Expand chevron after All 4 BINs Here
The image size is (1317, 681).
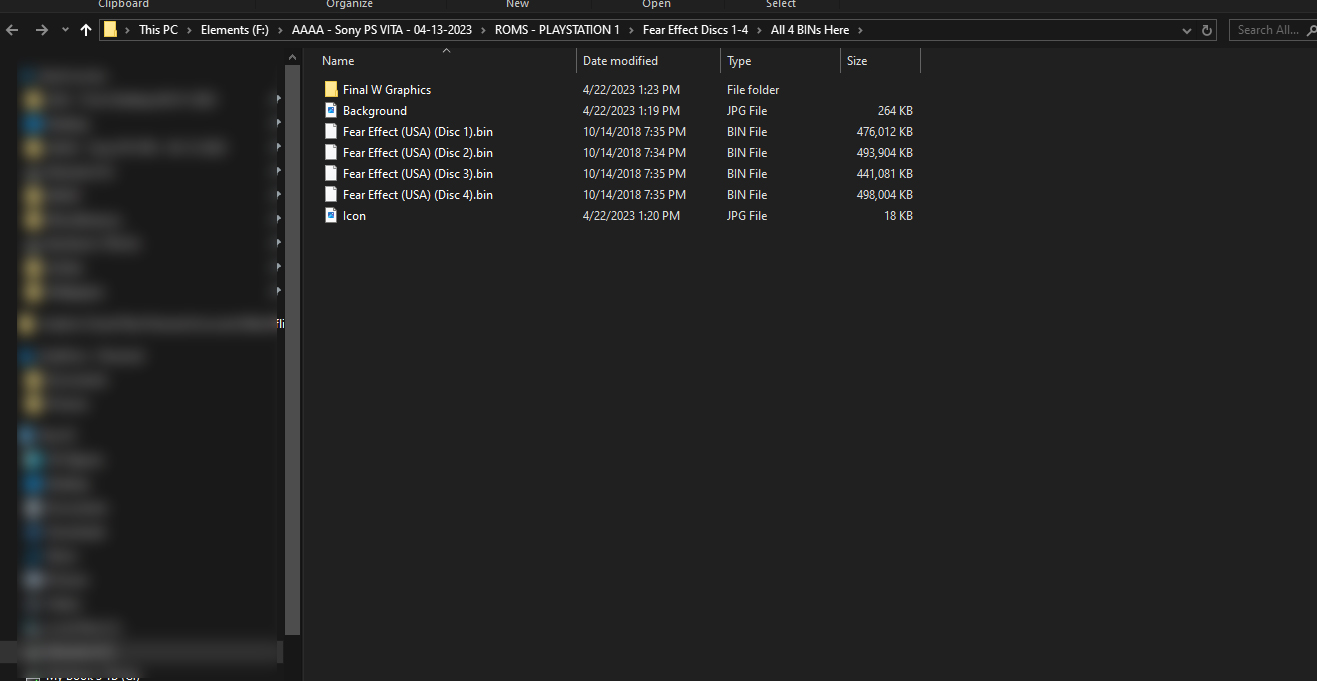(860, 30)
